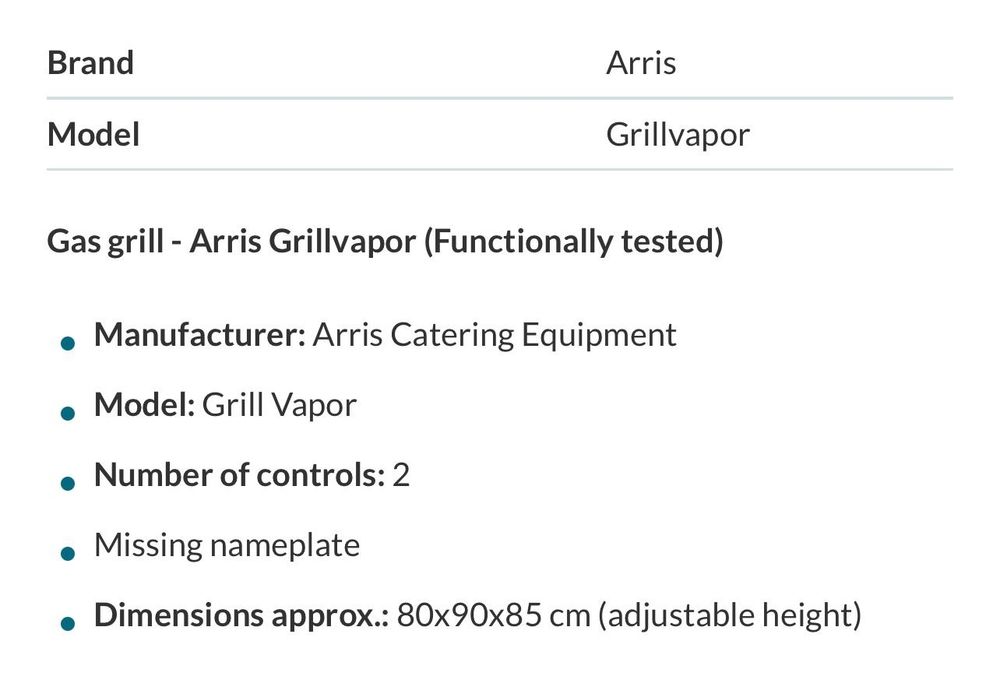The width and height of the screenshot is (1000, 673).
Task: Click the Functionally tested text in heading
Action: (x=574, y=242)
